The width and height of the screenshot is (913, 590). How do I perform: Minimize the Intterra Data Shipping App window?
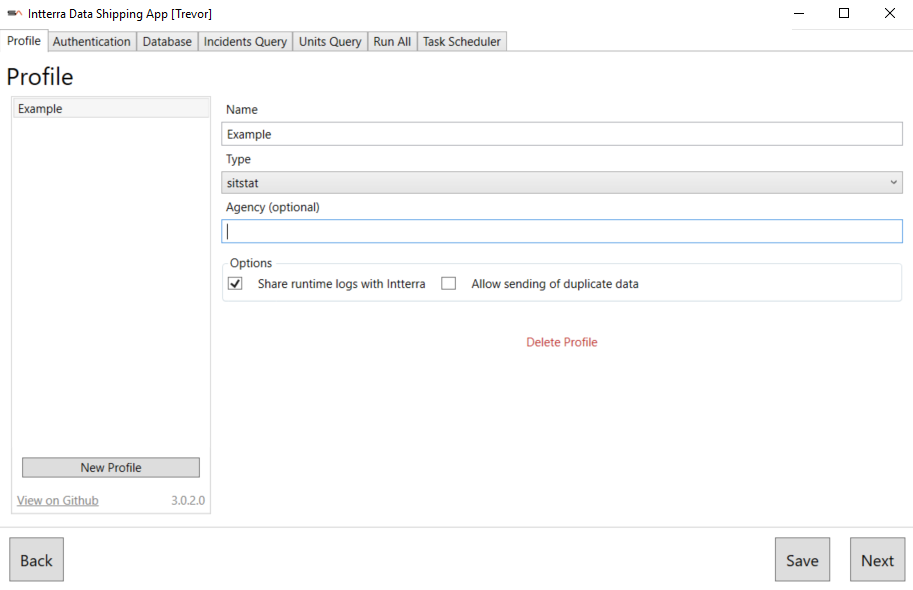[x=799, y=13]
